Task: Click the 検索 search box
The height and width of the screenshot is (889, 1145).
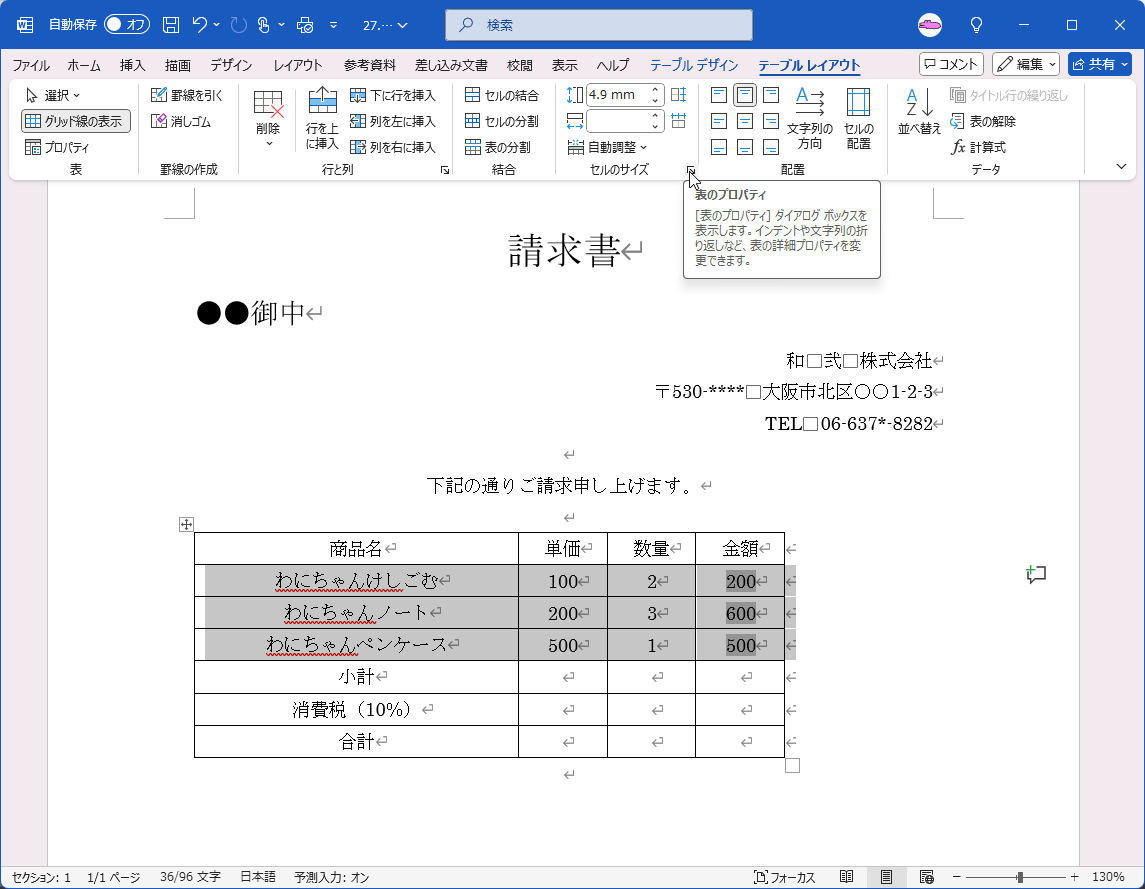Action: pos(599,25)
